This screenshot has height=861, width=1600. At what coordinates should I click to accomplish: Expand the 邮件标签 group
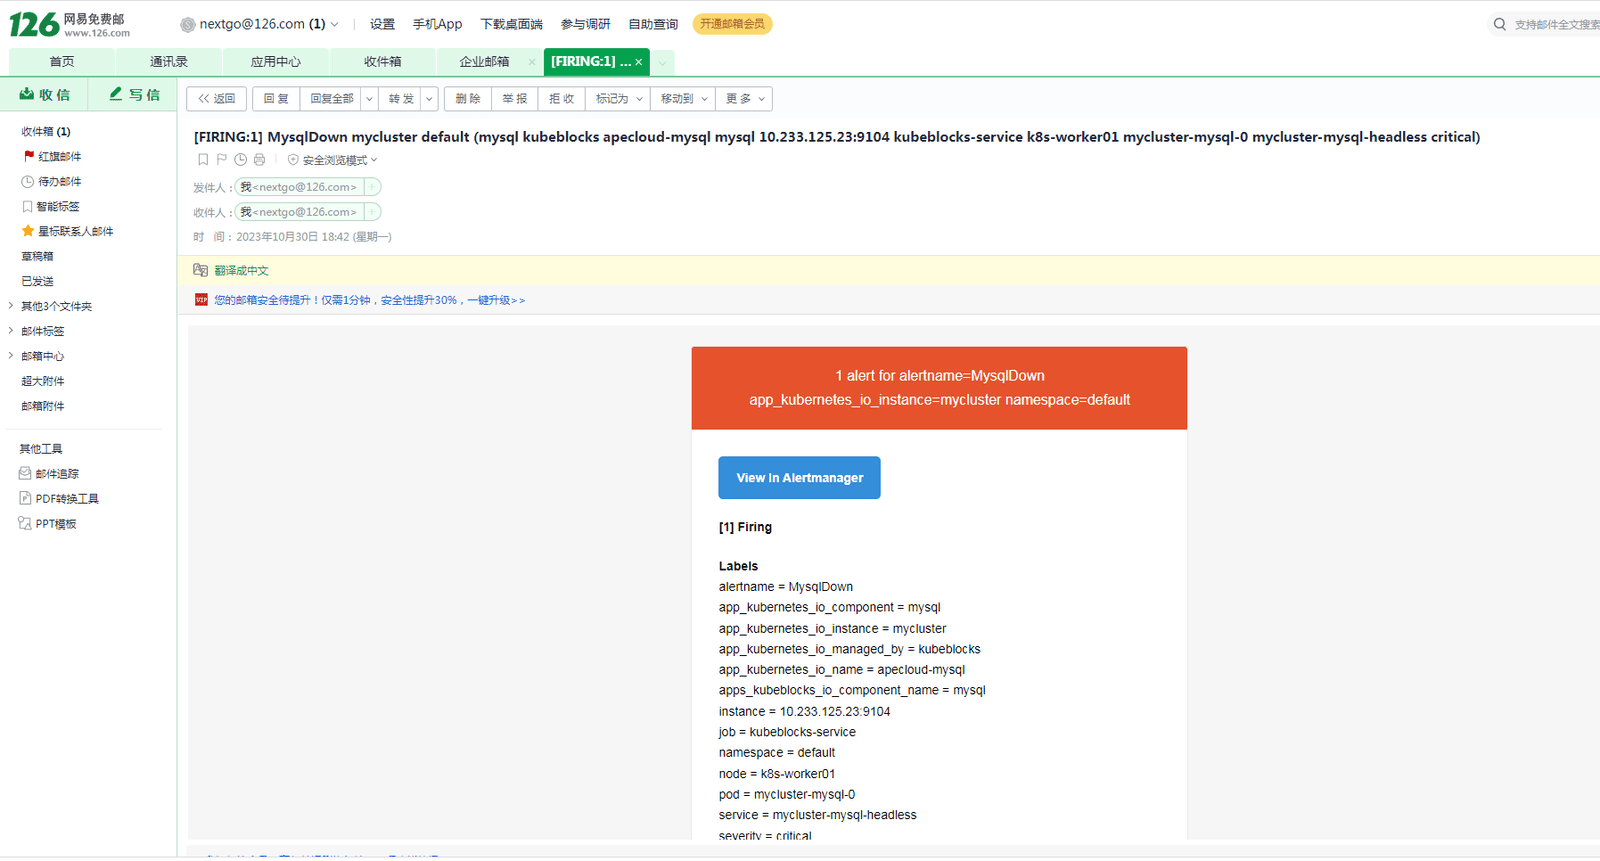click(11, 331)
